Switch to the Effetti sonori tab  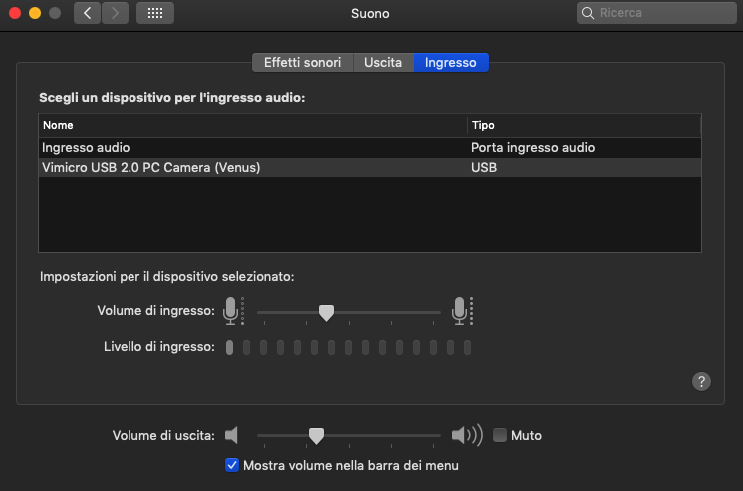pyautogui.click(x=302, y=62)
